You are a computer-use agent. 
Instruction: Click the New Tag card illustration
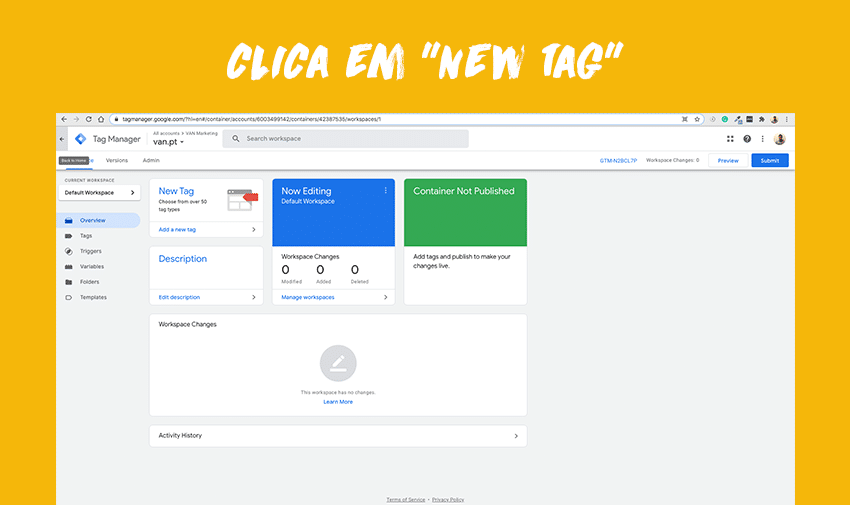[242, 199]
